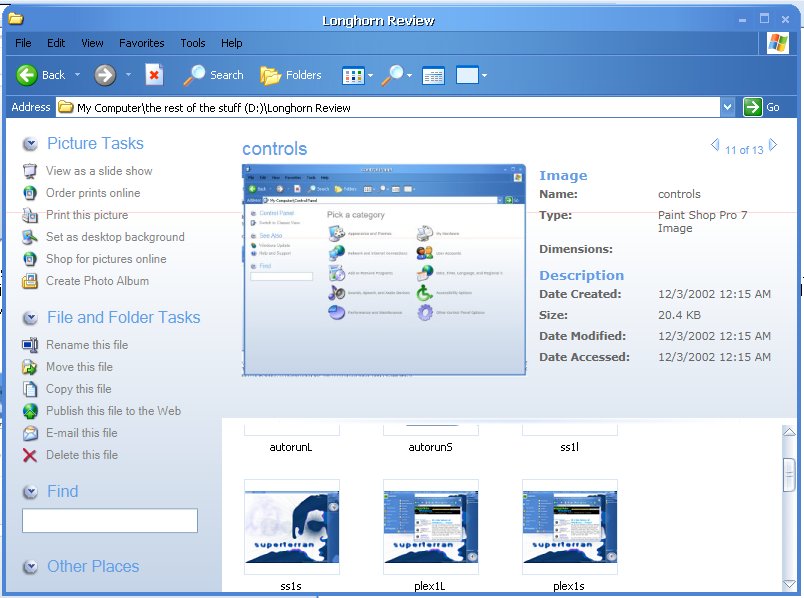Click Set as desktop background link
Screen dimensions: 804x598
pos(115,237)
